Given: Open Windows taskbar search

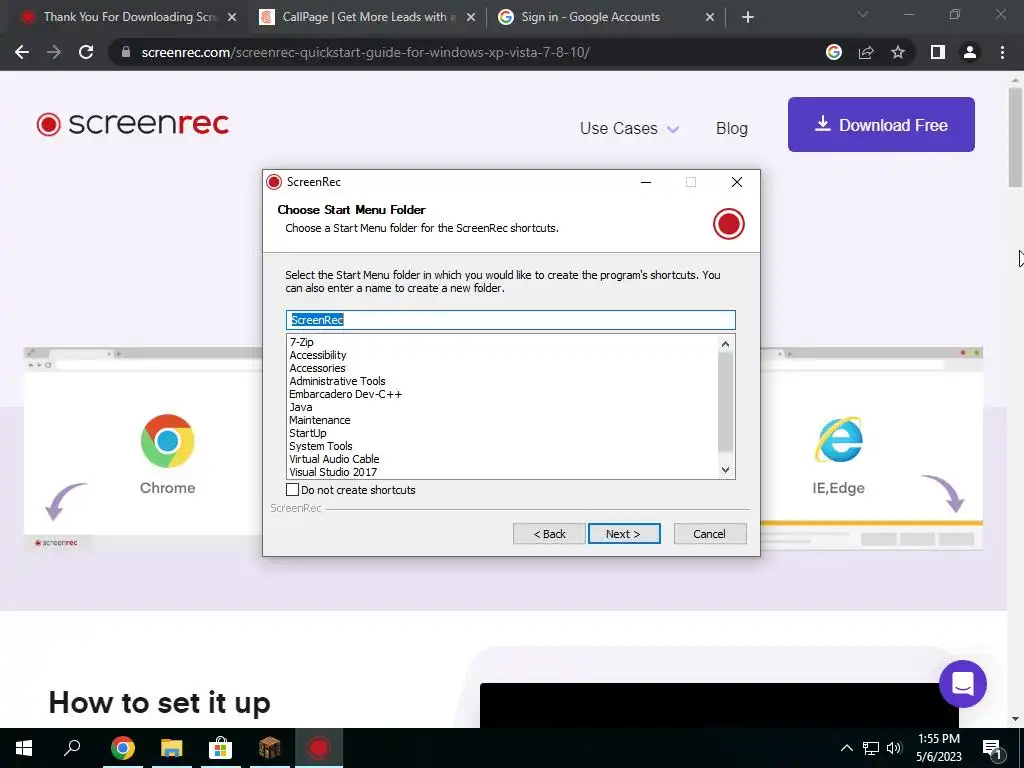Looking at the screenshot, I should tap(72, 748).
